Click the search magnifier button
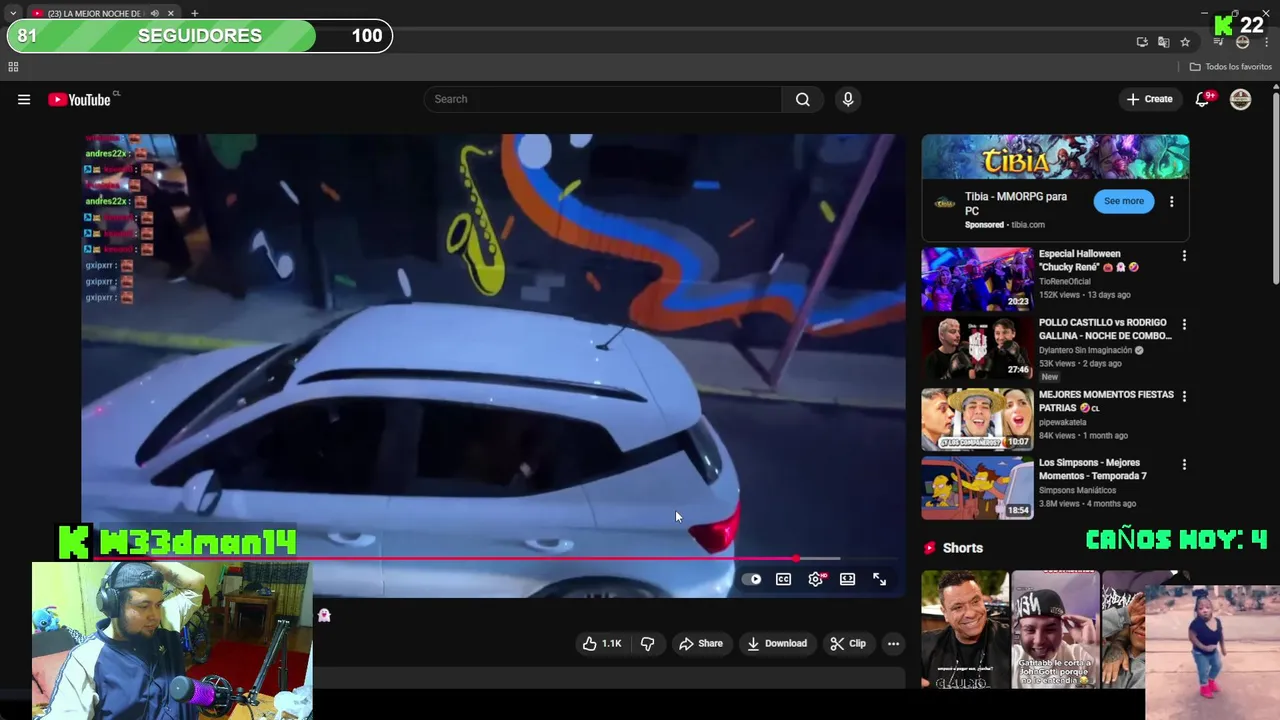 point(802,99)
